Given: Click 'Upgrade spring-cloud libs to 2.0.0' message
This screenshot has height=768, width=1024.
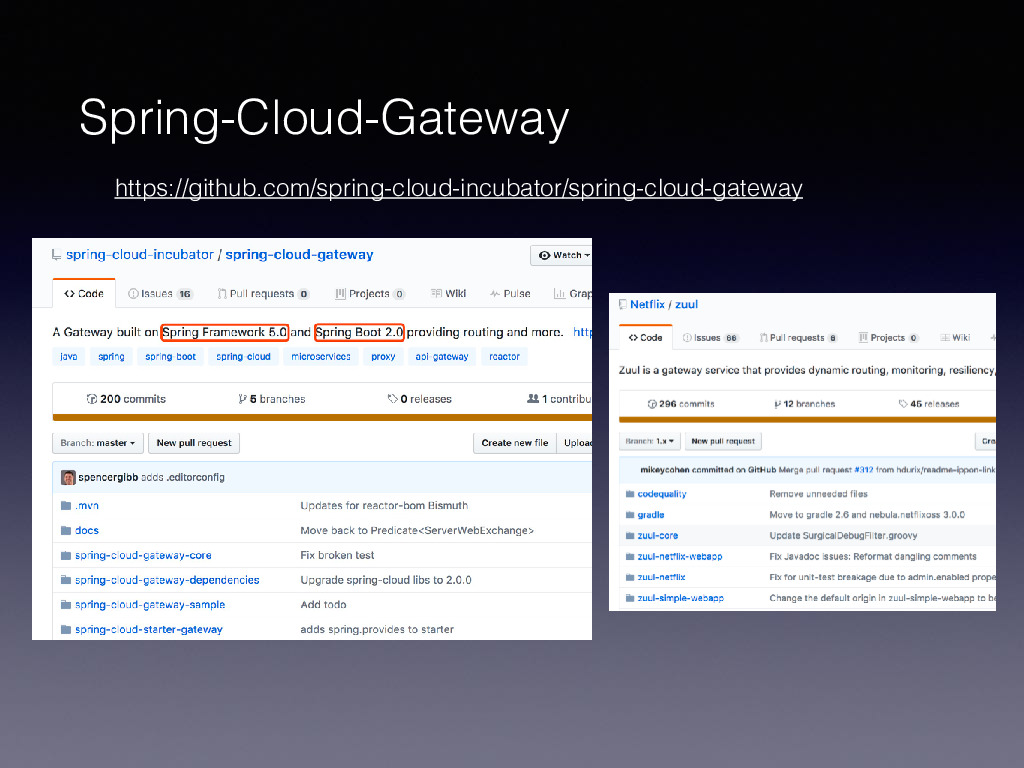Looking at the screenshot, I should click(x=386, y=580).
